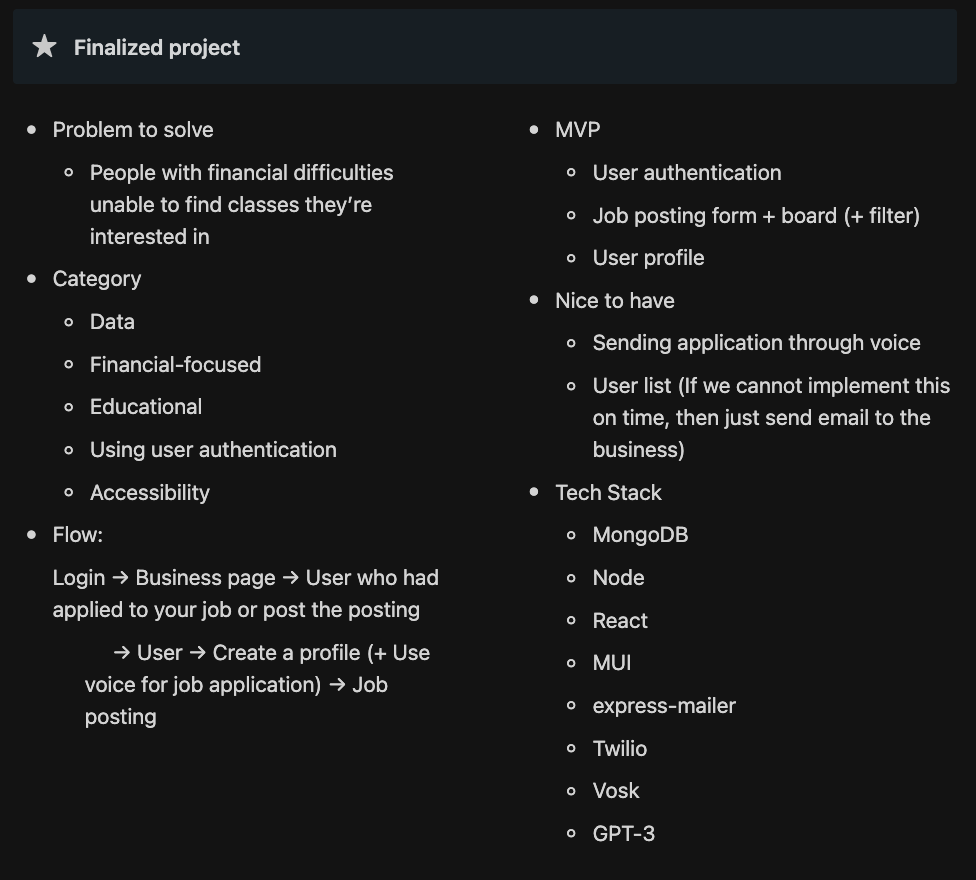Click the MVP bullet heading

tap(578, 130)
